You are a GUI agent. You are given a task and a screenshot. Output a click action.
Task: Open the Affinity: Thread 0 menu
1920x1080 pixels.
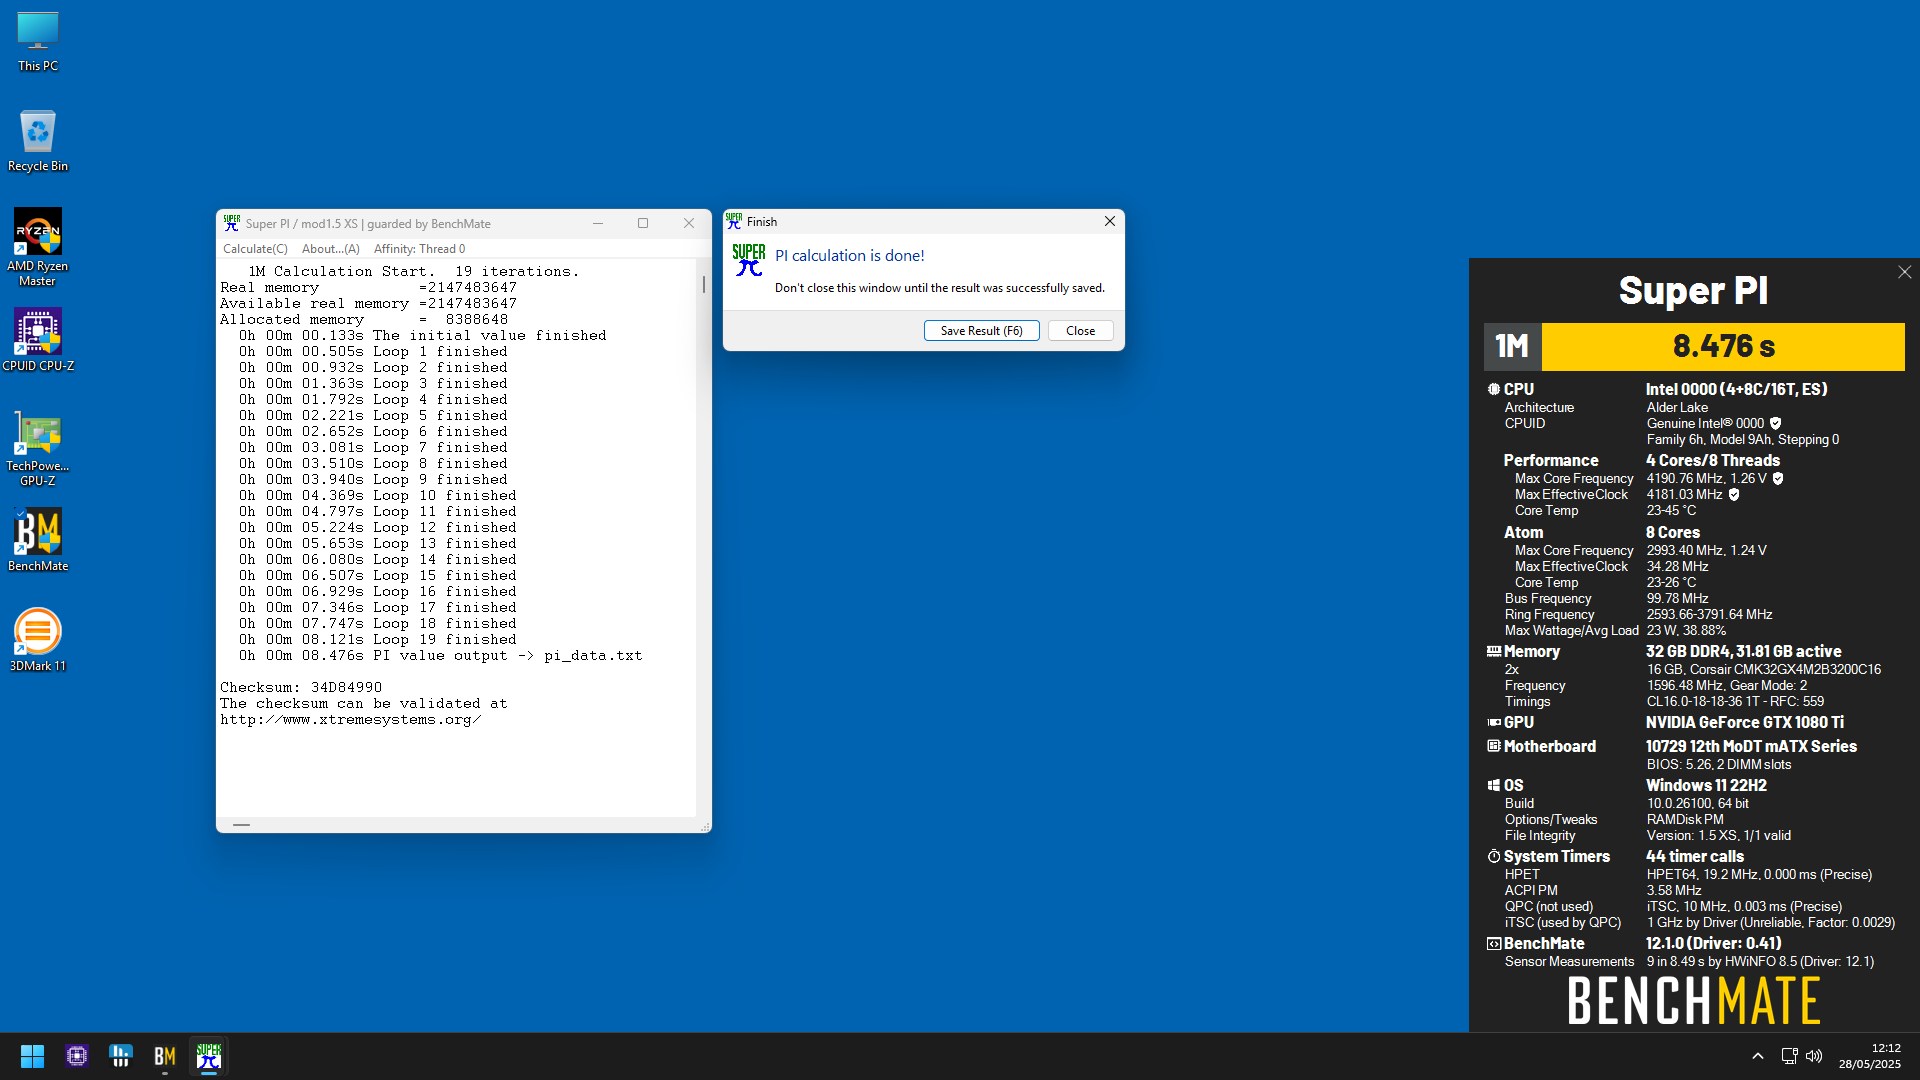click(419, 249)
